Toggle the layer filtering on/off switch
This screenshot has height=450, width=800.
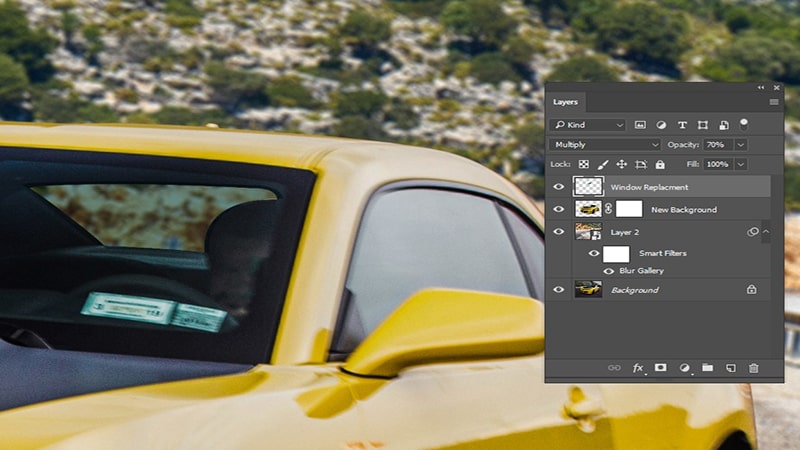[744, 123]
